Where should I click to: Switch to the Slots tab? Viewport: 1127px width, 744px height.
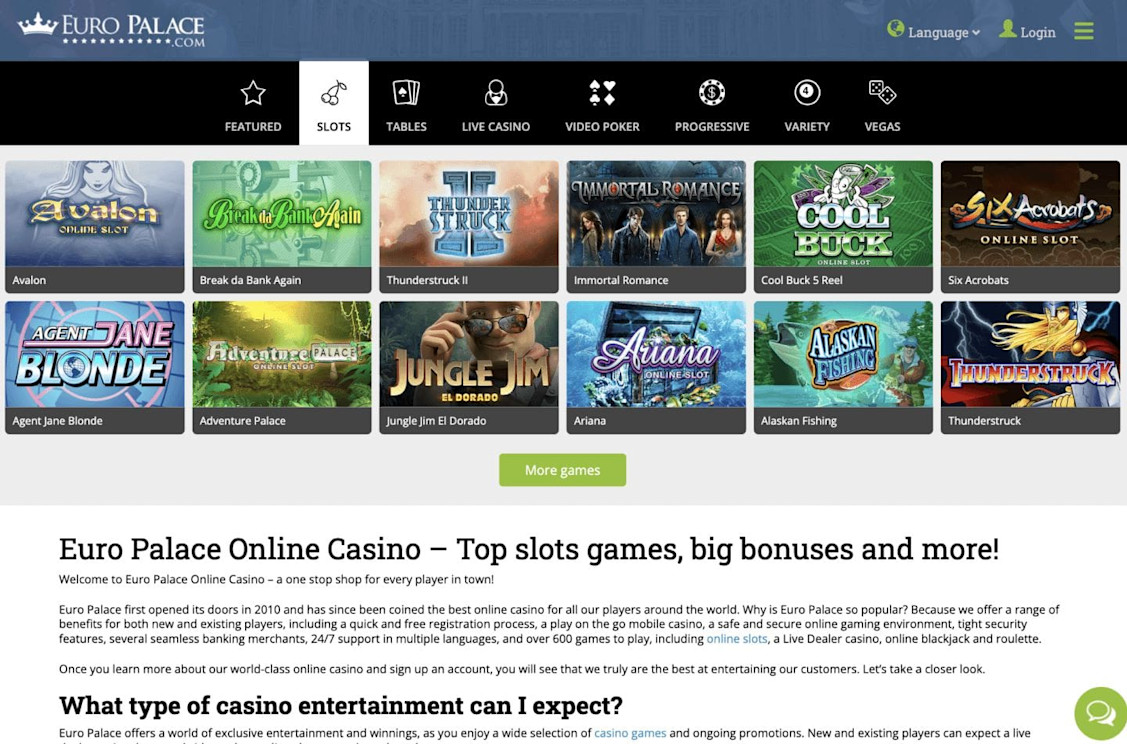(334, 104)
